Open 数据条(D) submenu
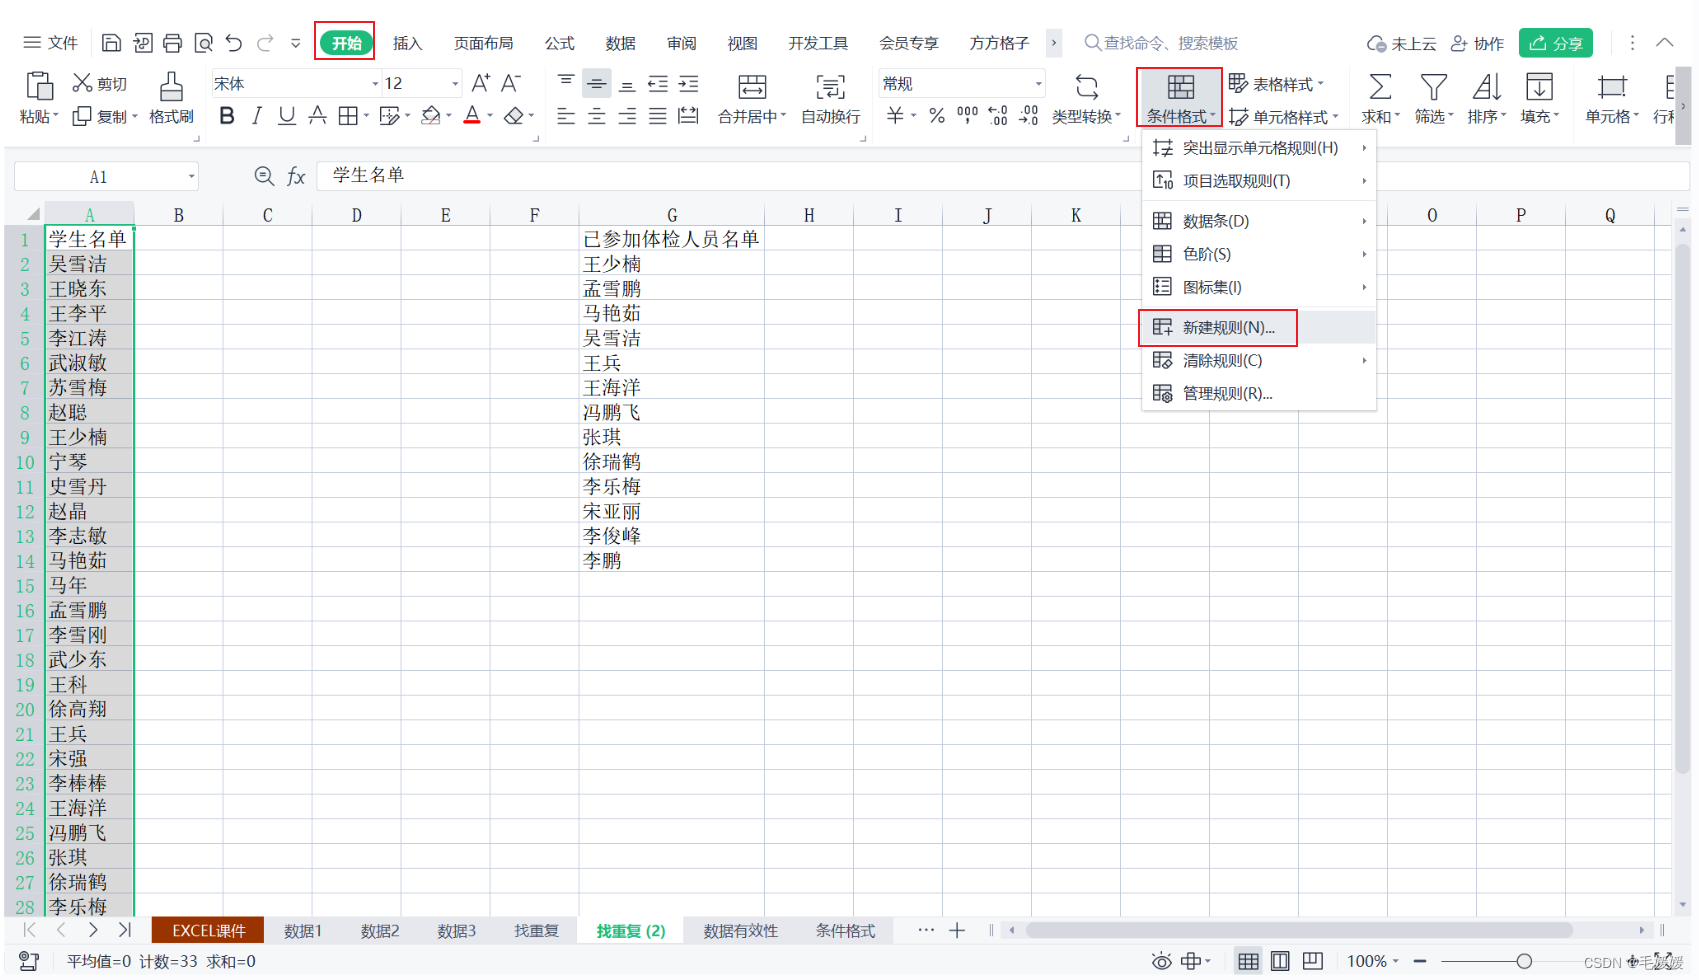Image resolution: width=1699 pixels, height=980 pixels. click(1259, 221)
